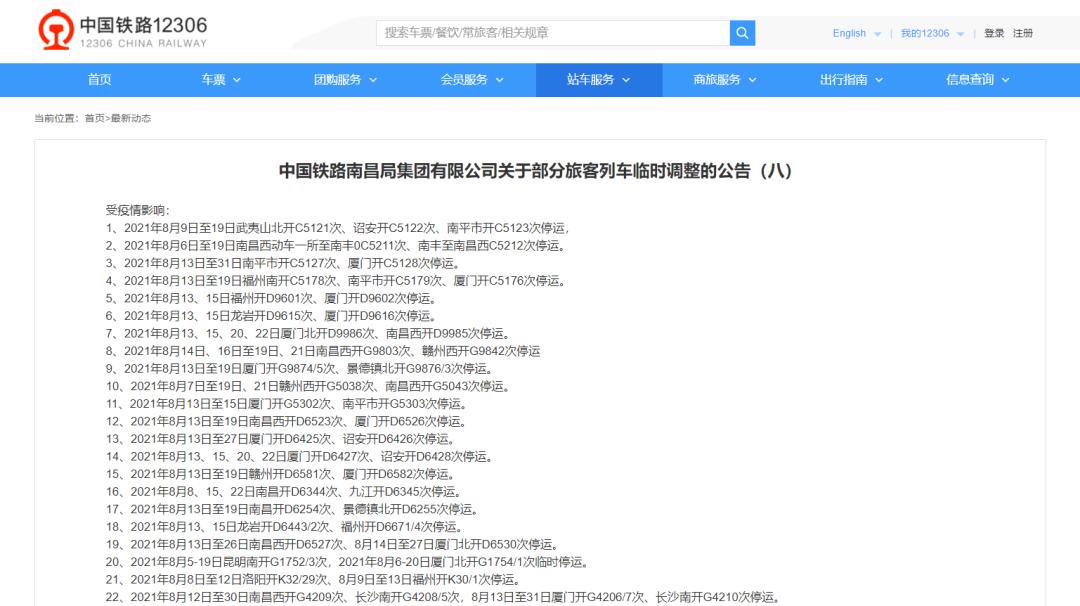
Task: Click the China Railway 12306 logo
Action: [124, 32]
